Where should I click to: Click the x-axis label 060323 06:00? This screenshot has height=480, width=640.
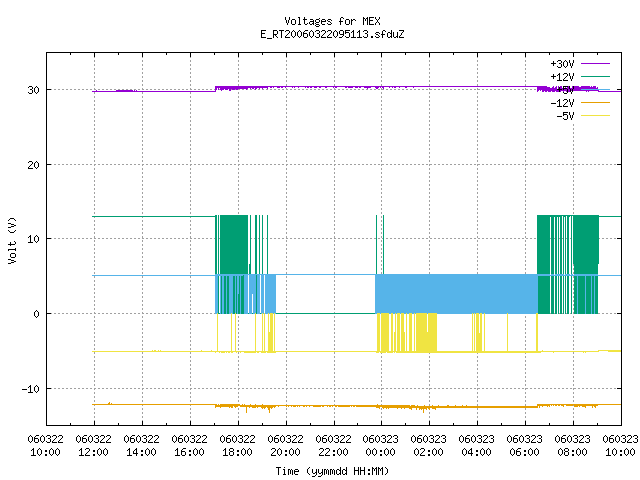524,446
